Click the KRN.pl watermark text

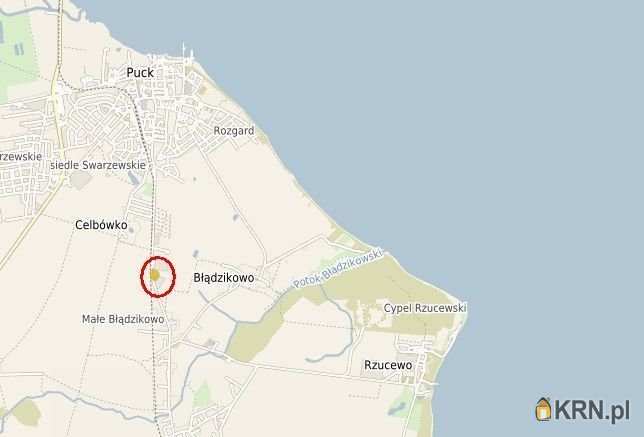coord(591,409)
